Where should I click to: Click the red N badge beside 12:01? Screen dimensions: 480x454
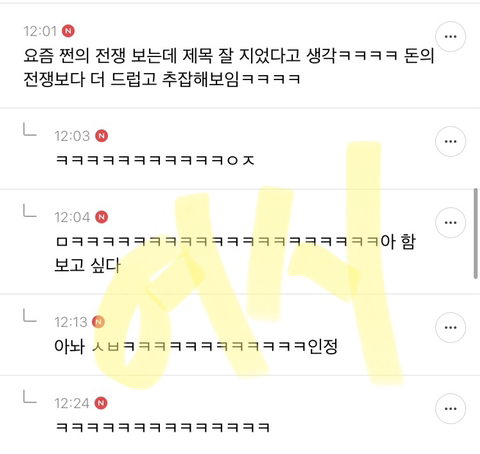click(x=68, y=31)
